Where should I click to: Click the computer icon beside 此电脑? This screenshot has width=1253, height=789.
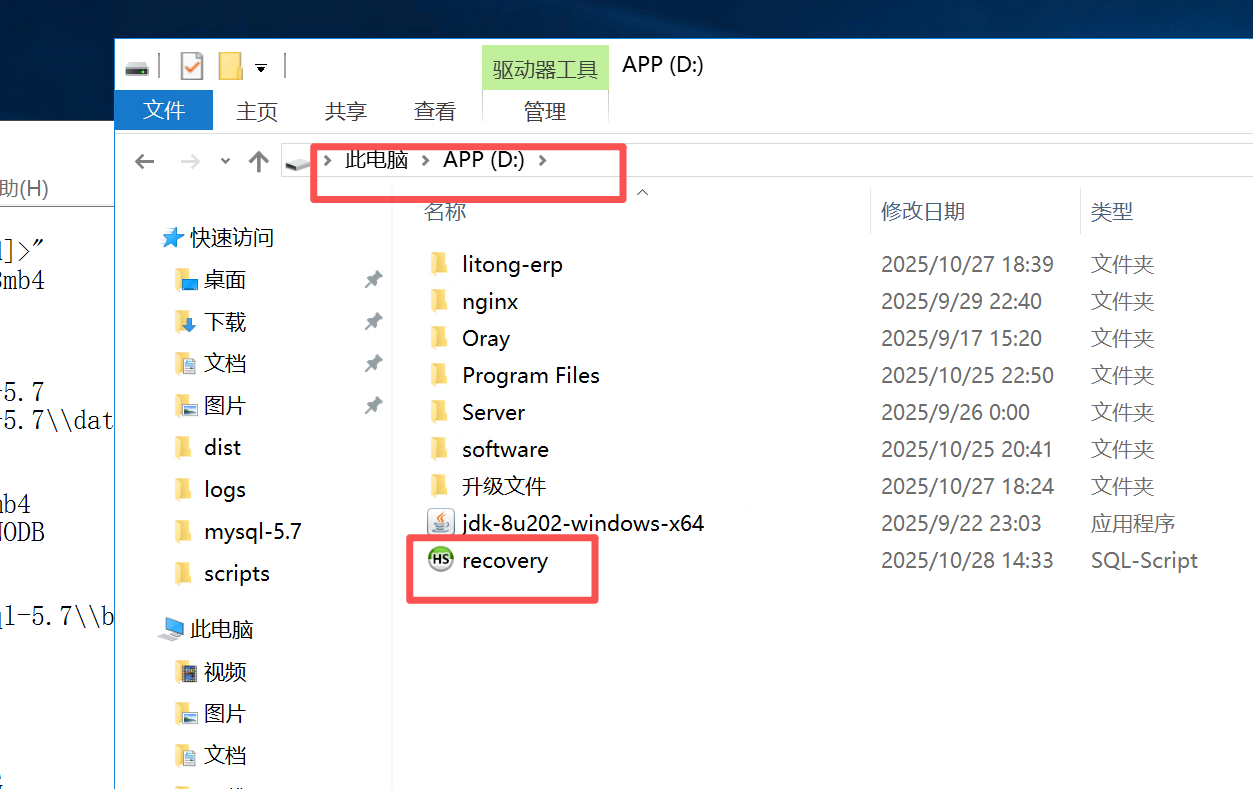[x=172, y=629]
